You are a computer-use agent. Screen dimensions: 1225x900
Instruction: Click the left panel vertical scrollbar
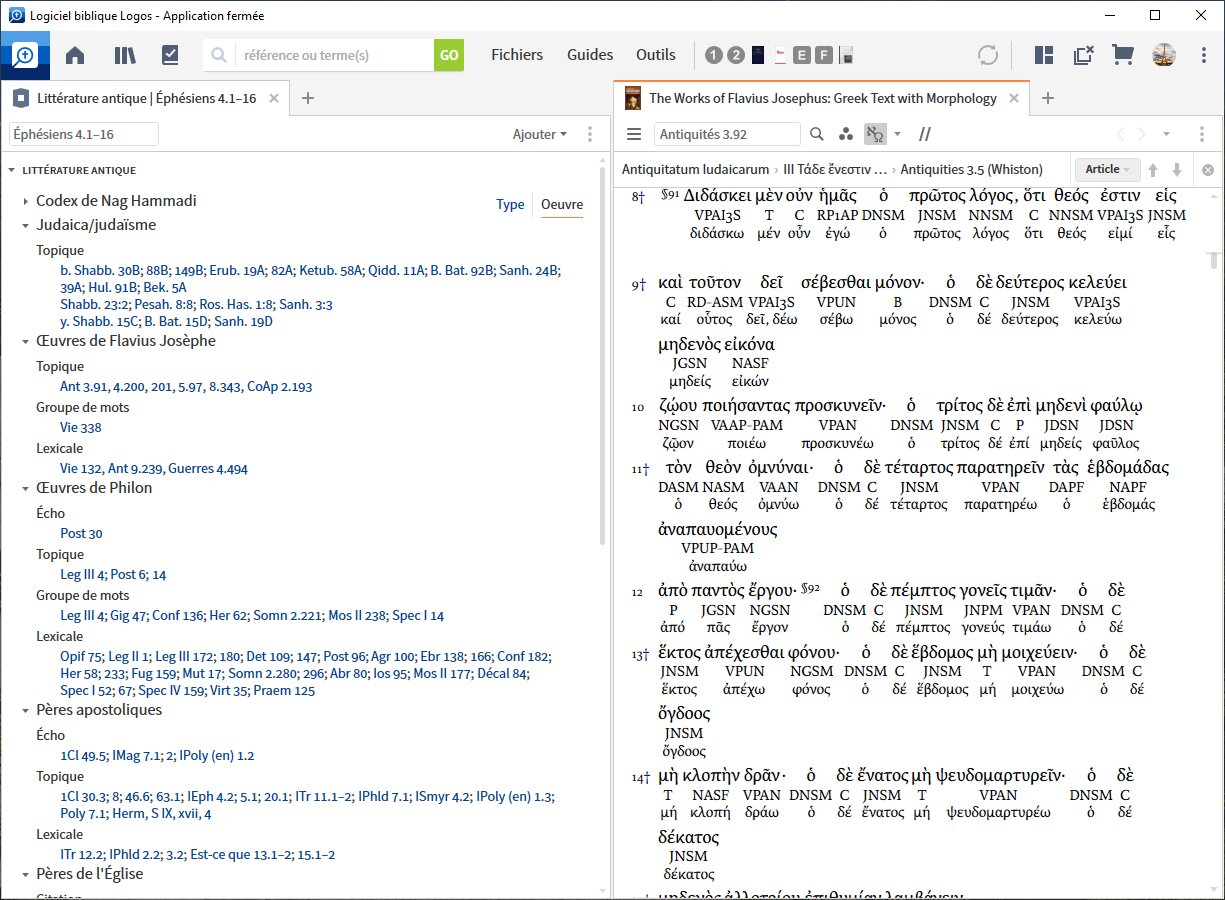point(602,357)
